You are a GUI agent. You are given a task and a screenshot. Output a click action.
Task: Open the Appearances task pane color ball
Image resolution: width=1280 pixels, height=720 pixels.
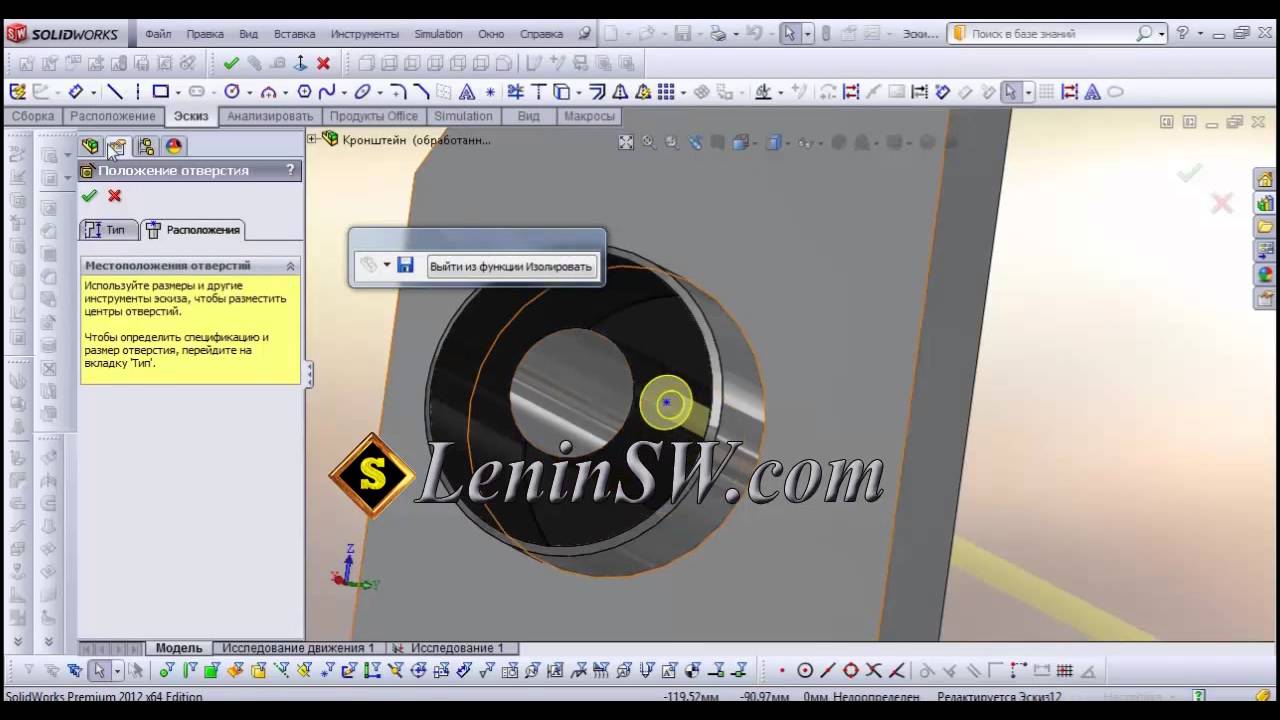1265,273
